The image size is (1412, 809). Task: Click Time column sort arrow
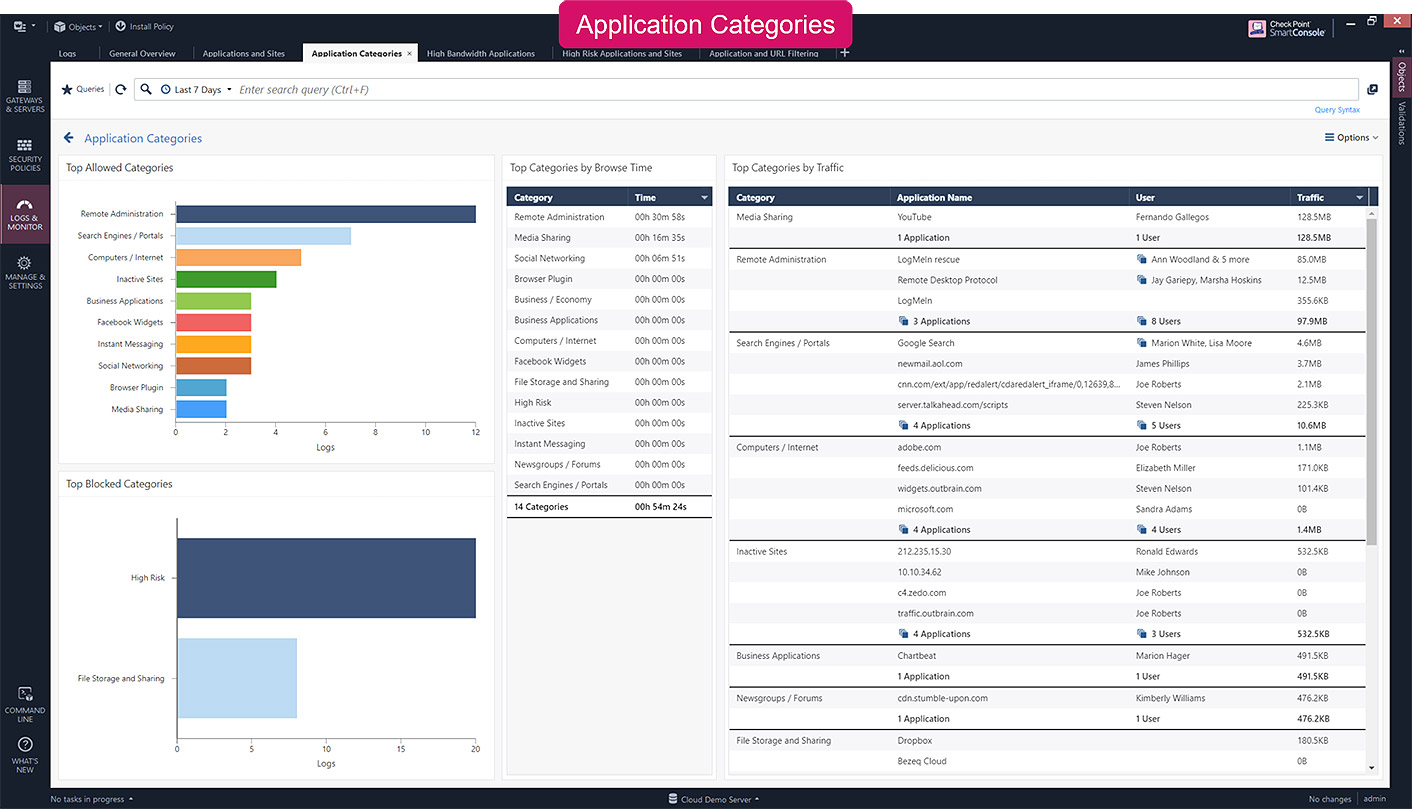coord(704,198)
